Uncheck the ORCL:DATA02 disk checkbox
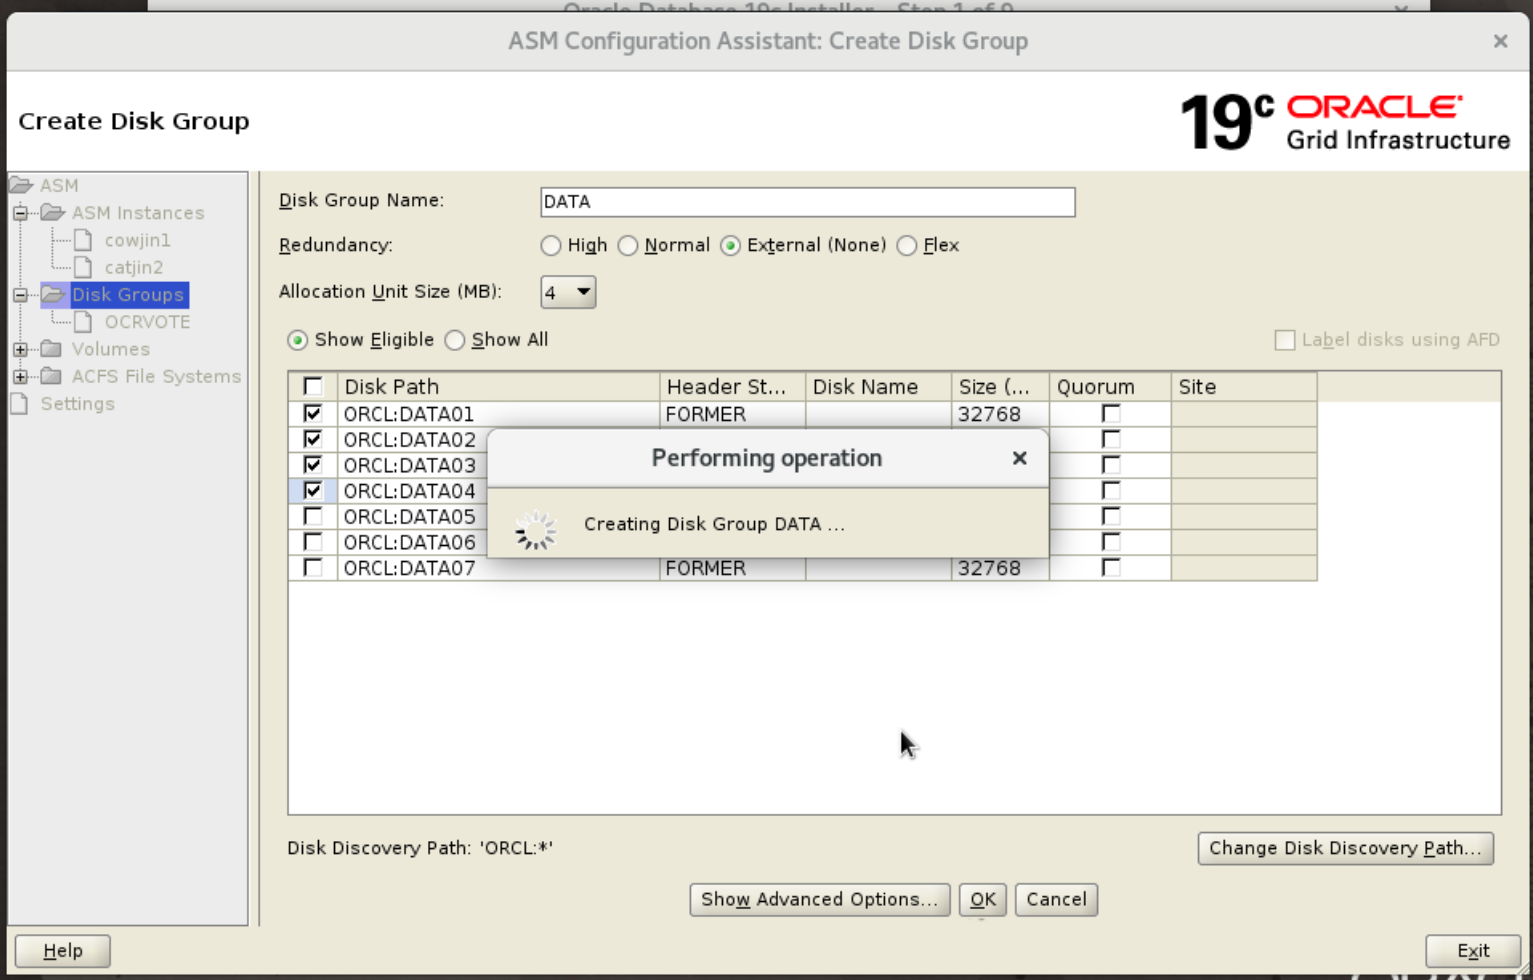Image resolution: width=1533 pixels, height=980 pixels. (313, 439)
